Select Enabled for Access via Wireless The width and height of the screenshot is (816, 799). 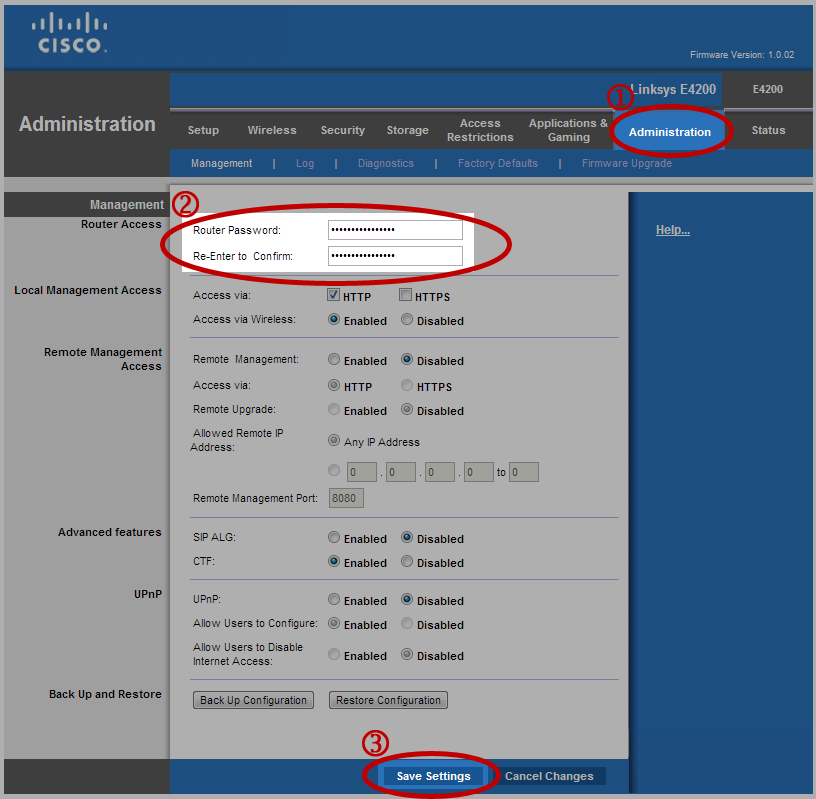[334, 320]
